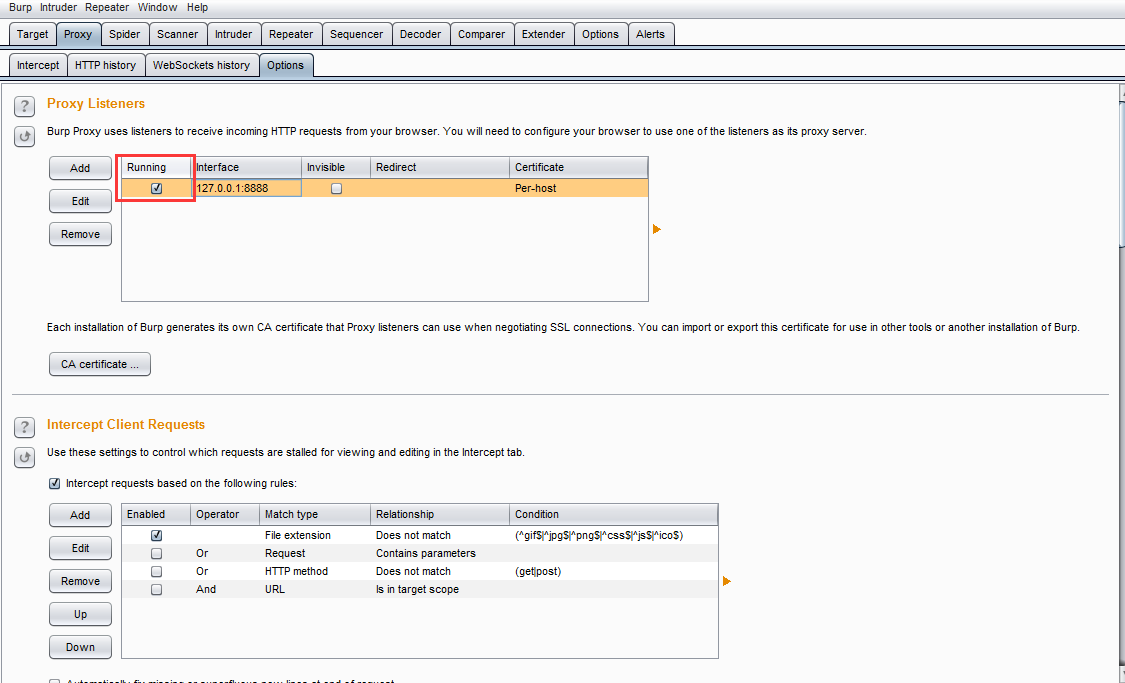Select the Contains parameters relationship cell
Screen dimensions: 1125x683
coord(440,553)
